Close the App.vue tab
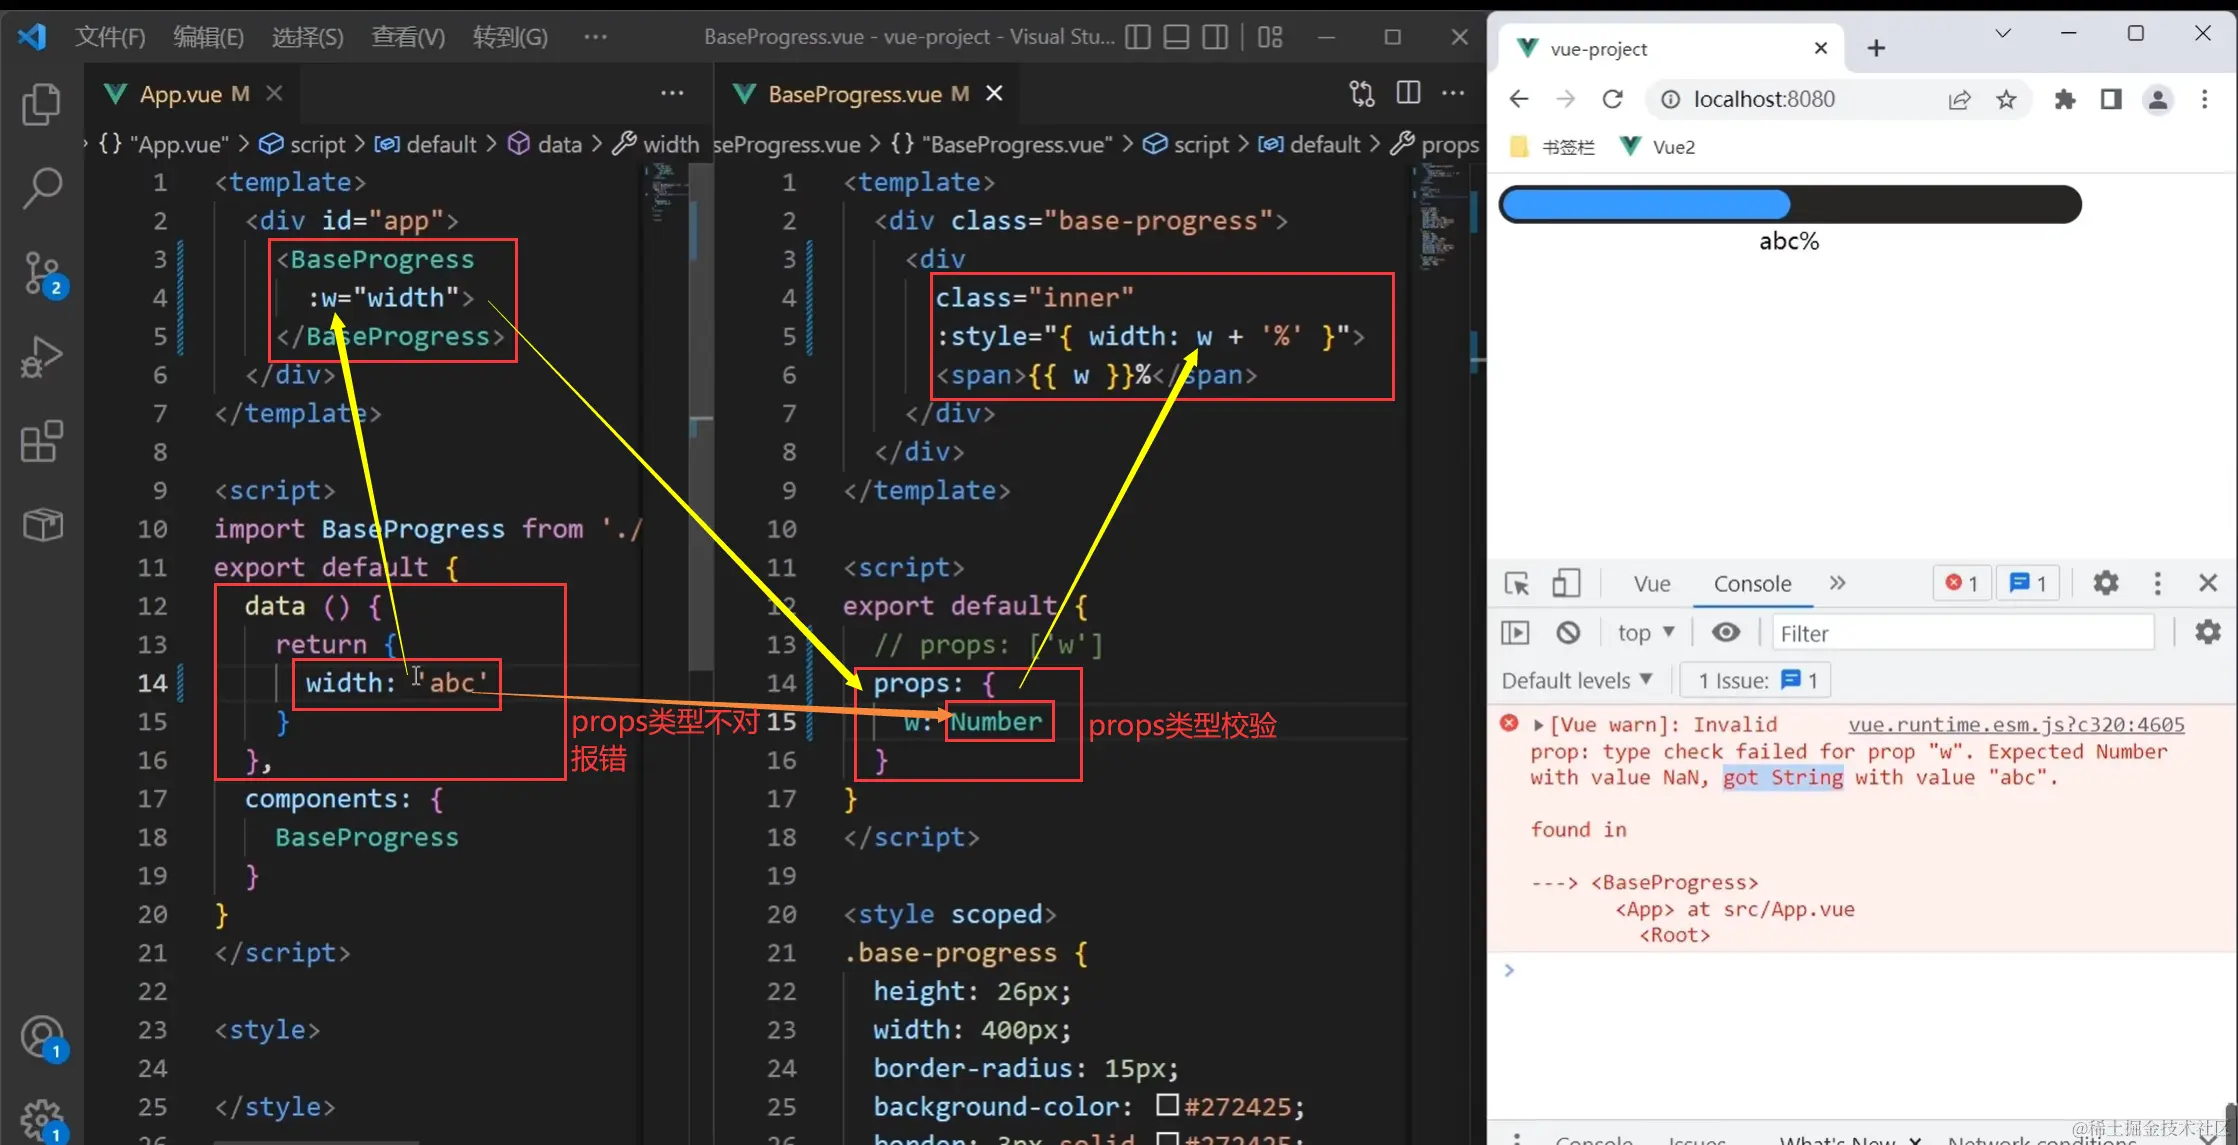This screenshot has width=2238, height=1145. 274,93
